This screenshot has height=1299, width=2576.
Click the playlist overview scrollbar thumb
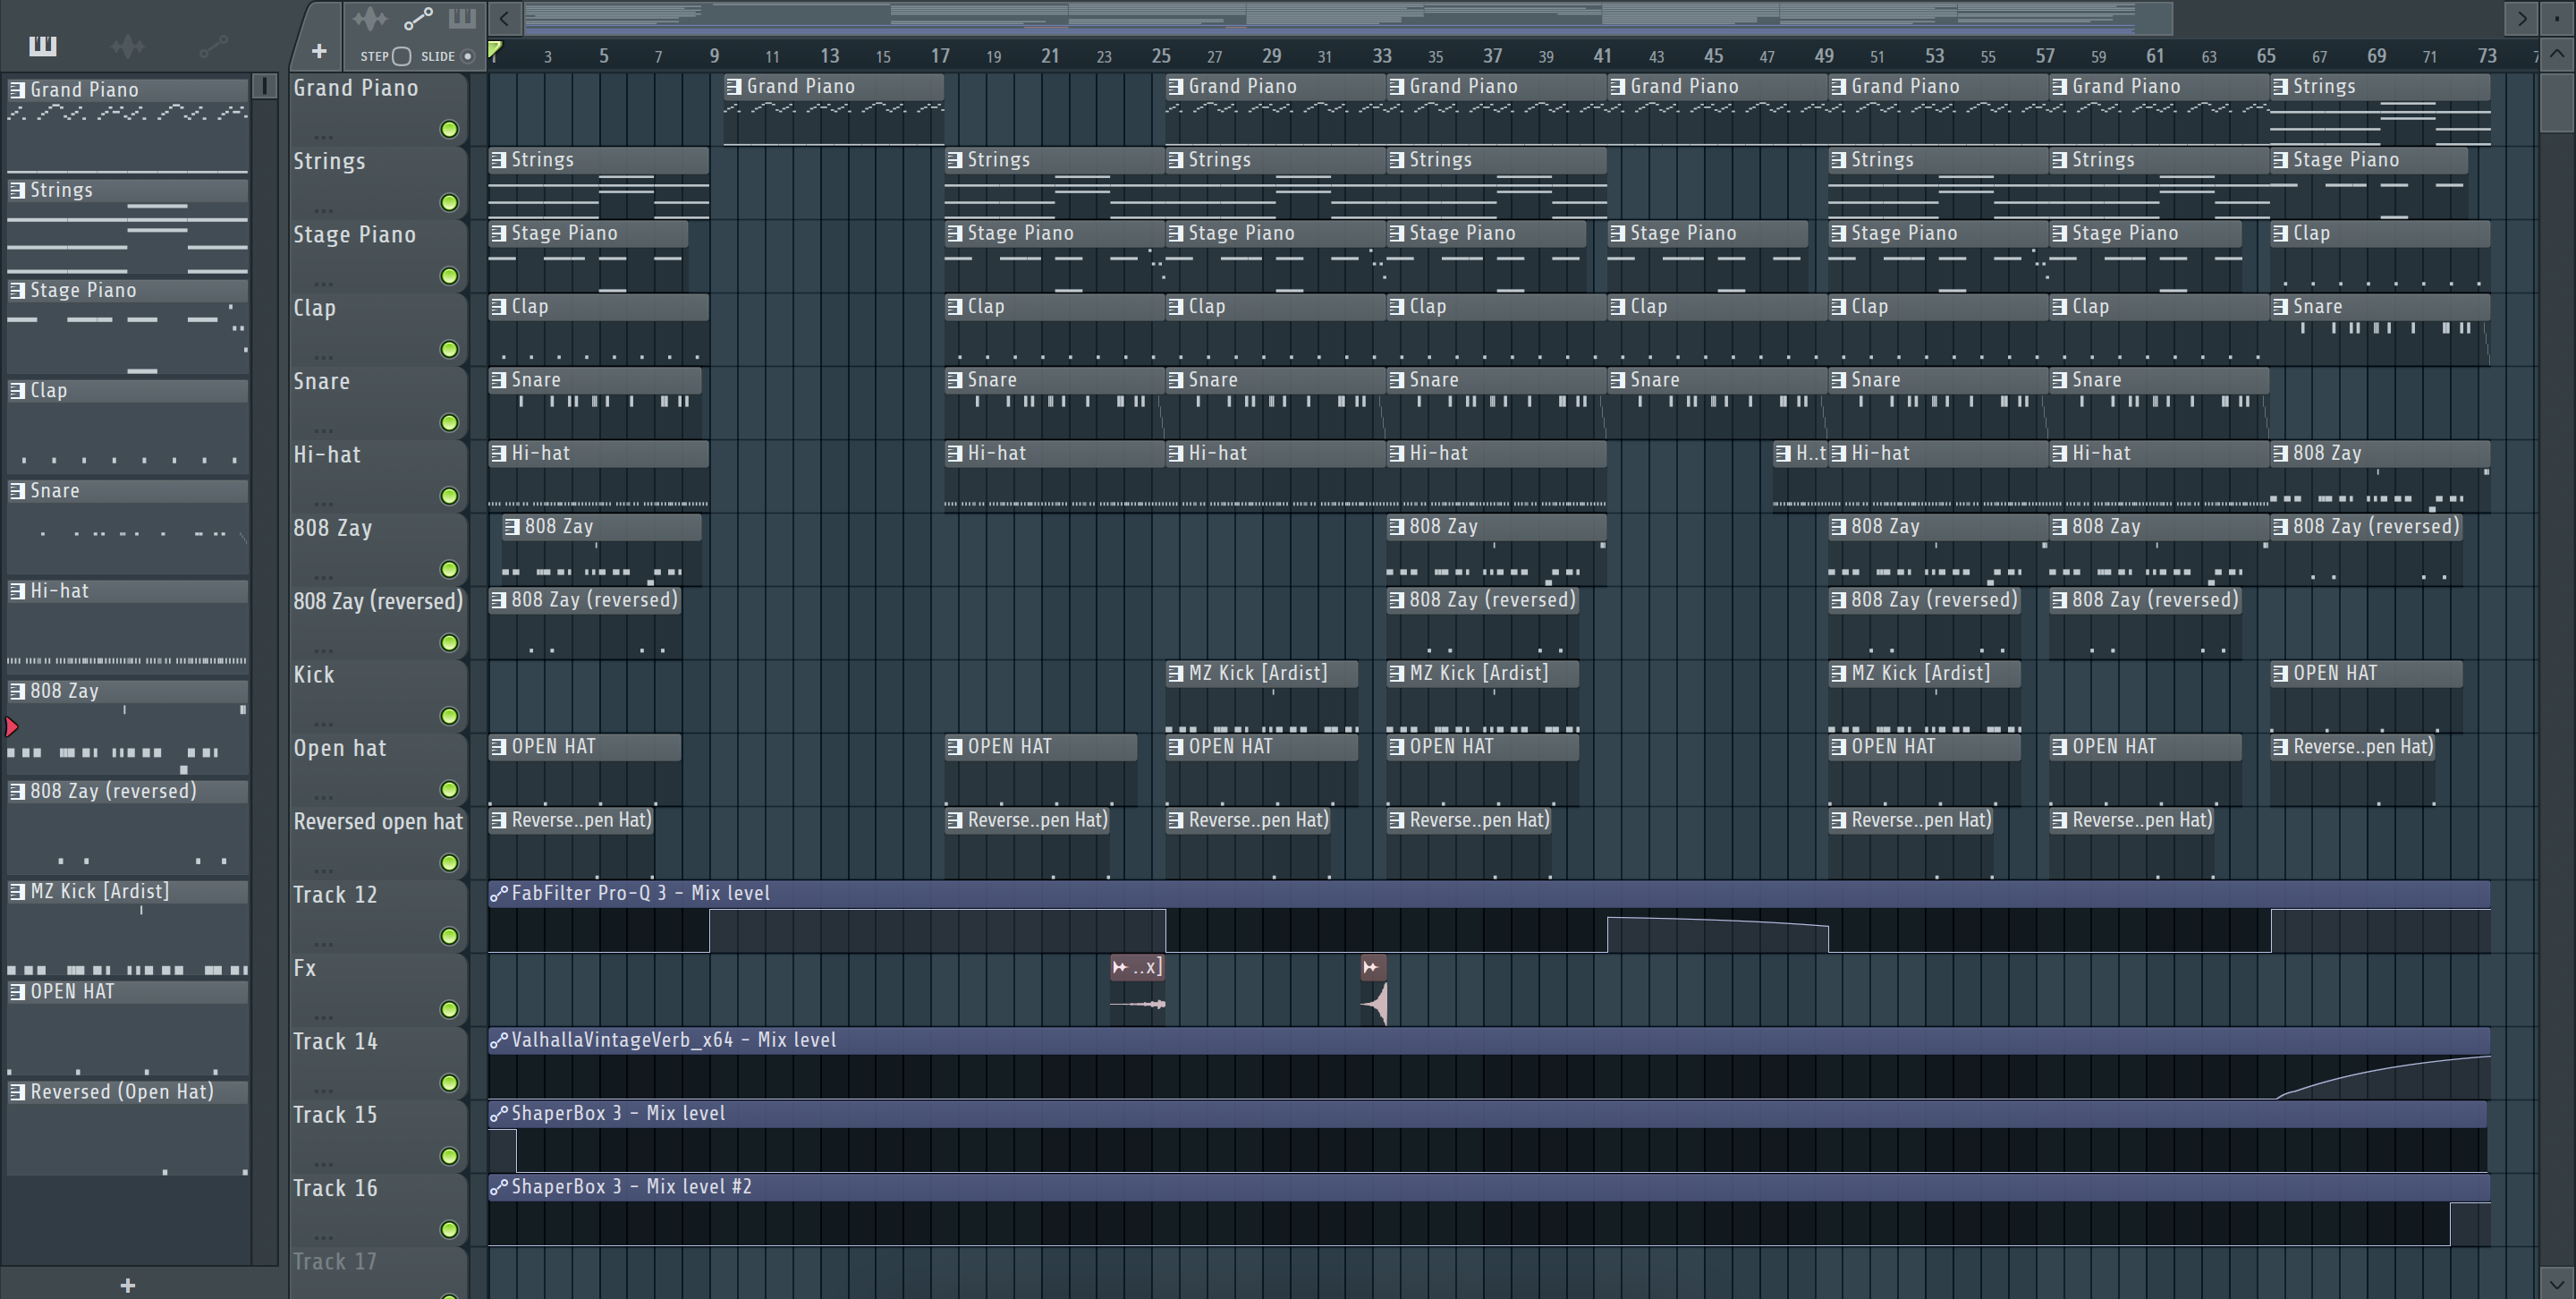click(1348, 18)
